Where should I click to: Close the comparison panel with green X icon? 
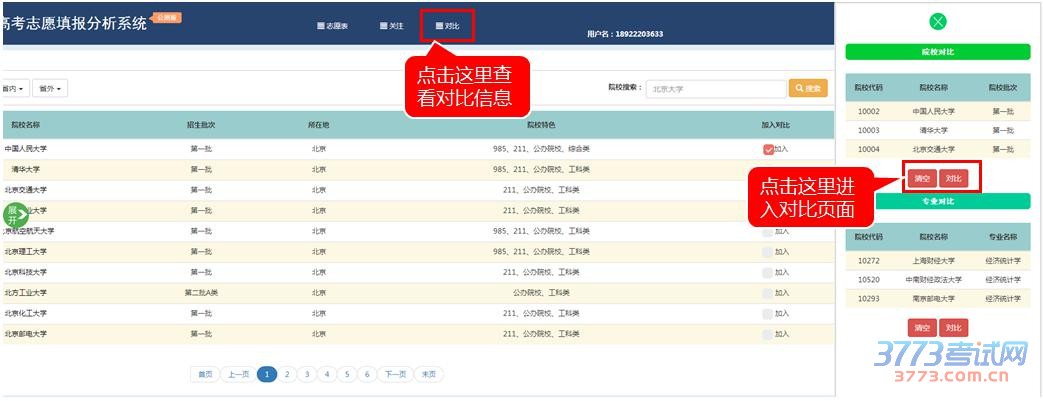click(937, 22)
